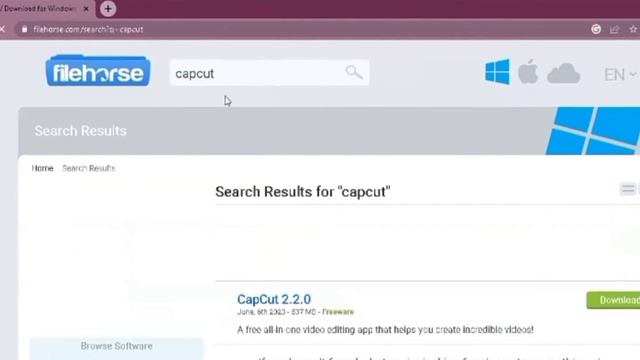Close the Download for Windows tab
640x360 pixels.
tap(86, 9)
